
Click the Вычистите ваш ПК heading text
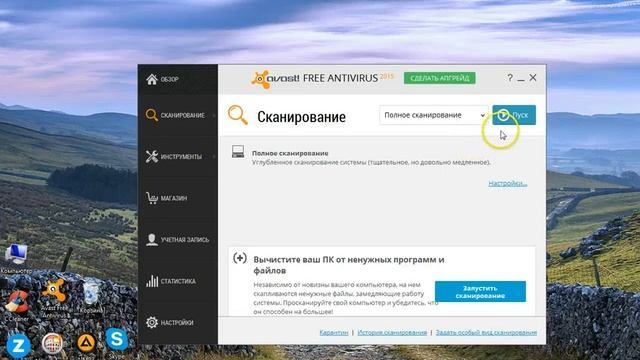point(349,265)
